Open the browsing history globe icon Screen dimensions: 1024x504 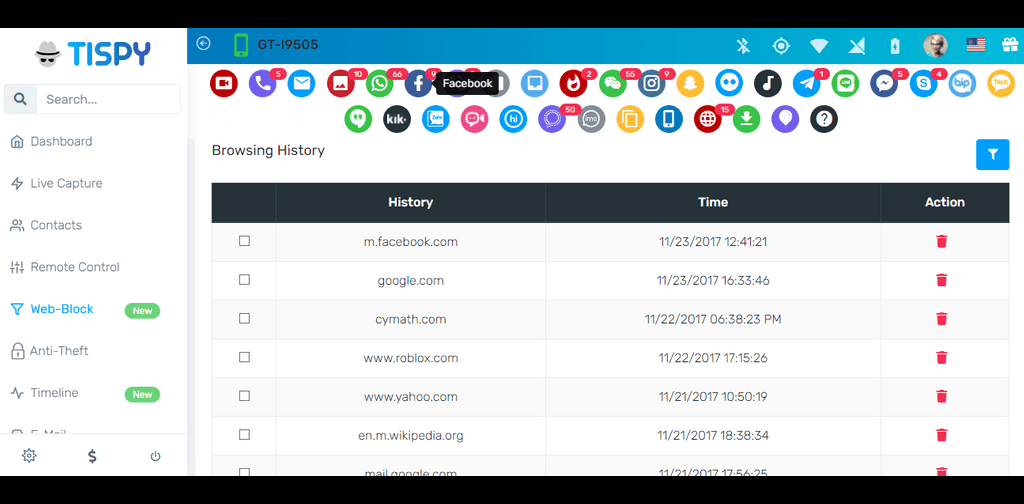[x=708, y=119]
